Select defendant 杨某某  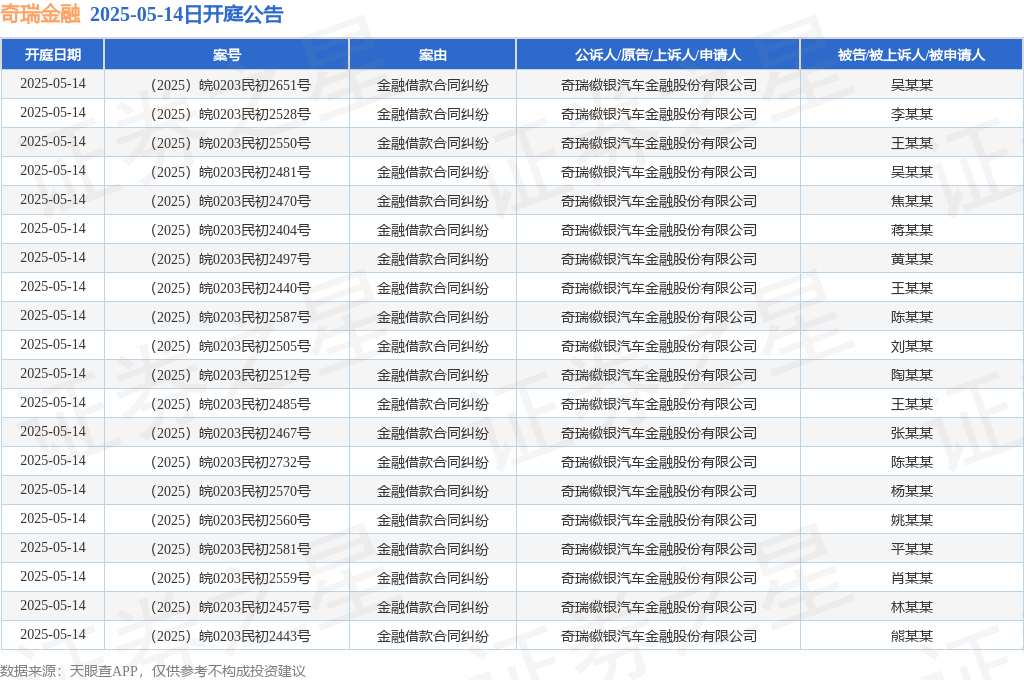[x=912, y=491]
